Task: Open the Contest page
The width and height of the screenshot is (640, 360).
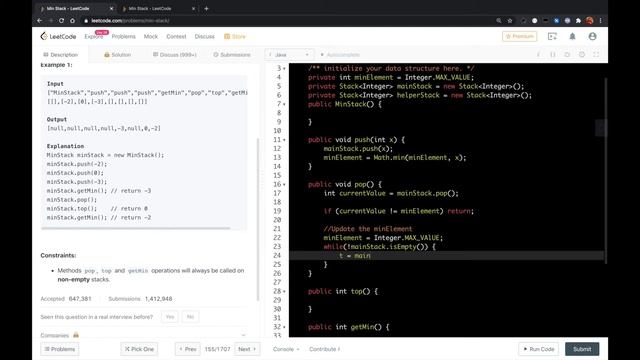Action: coord(176,36)
